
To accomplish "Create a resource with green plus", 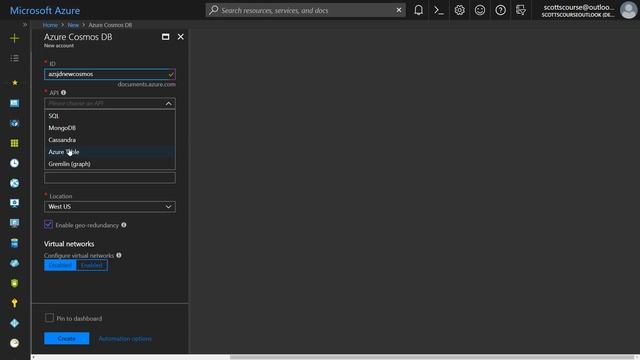I will [x=14, y=38].
